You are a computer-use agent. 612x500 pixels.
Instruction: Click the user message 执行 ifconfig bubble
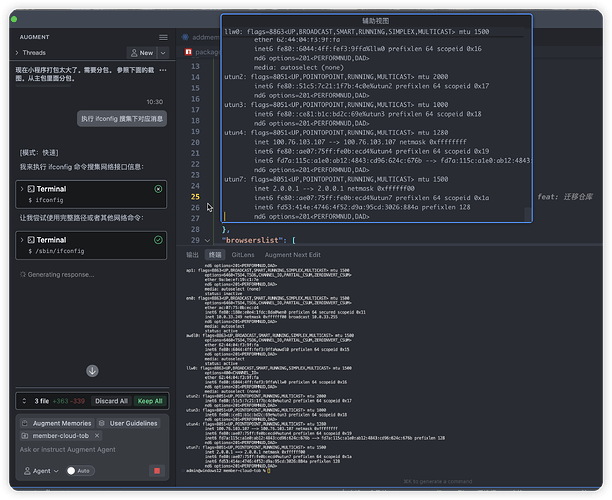click(x=122, y=119)
